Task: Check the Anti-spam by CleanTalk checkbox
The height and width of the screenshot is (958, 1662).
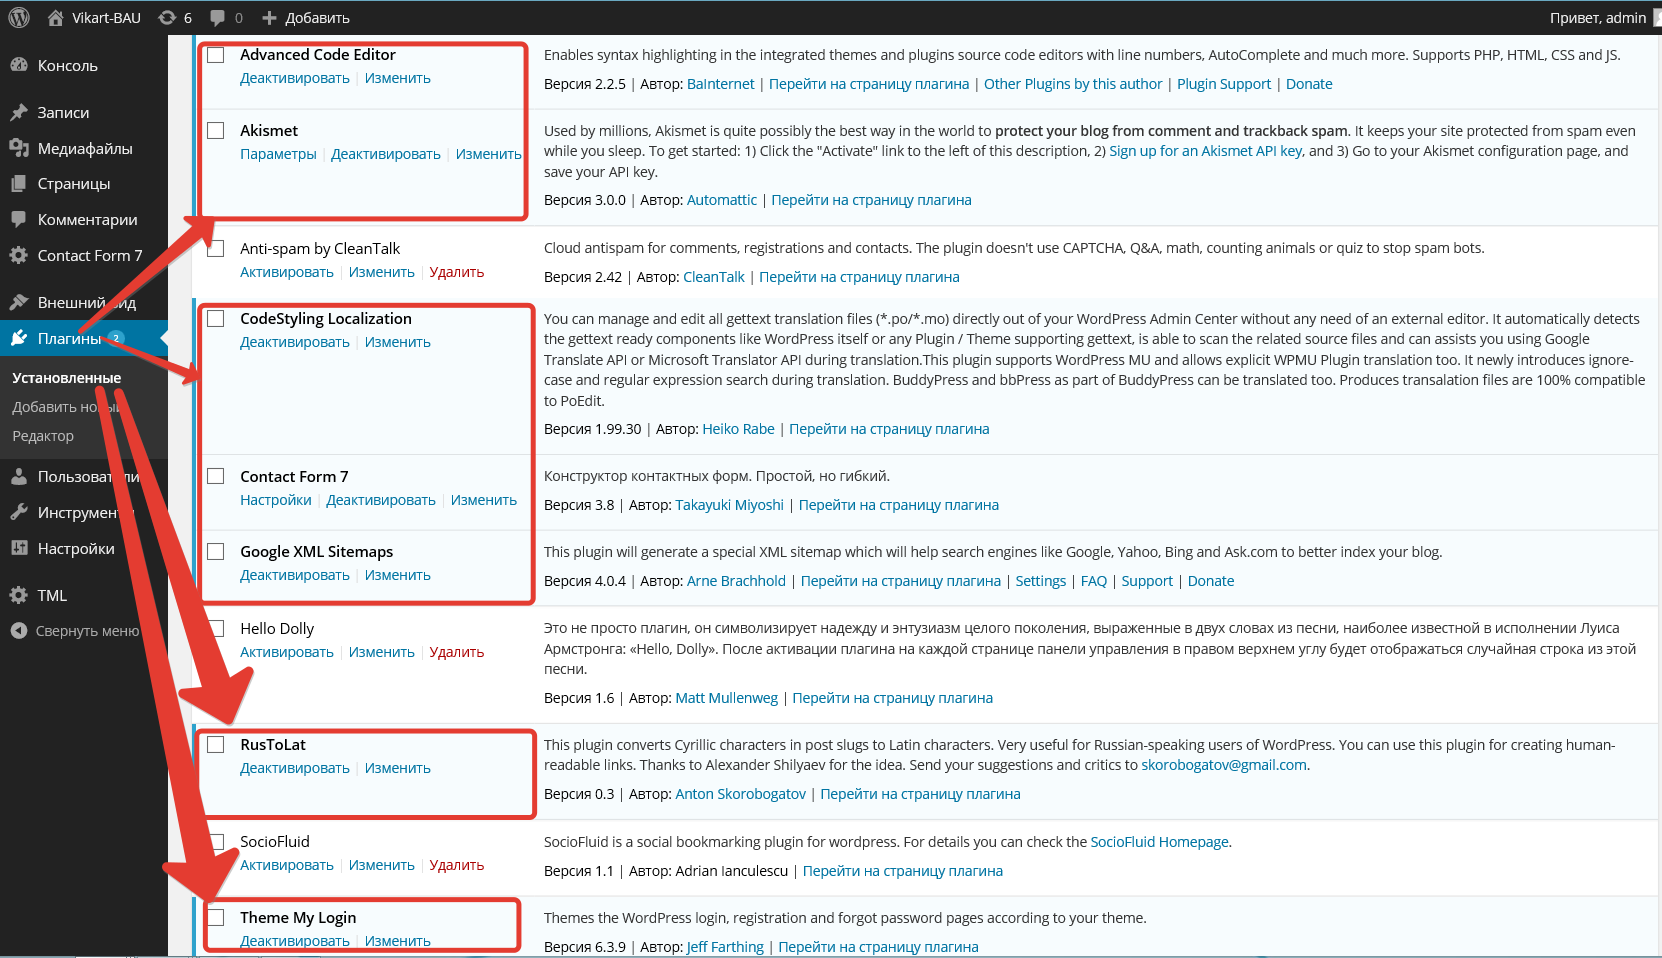Action: point(216,249)
